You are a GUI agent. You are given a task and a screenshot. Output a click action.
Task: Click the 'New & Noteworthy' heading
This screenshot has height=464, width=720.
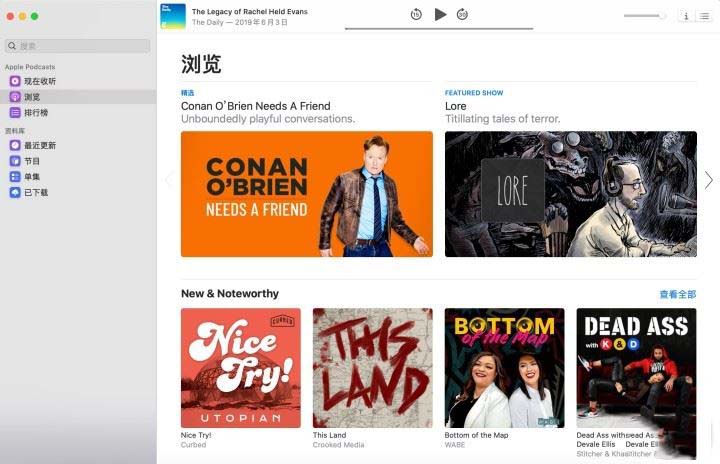click(230, 294)
